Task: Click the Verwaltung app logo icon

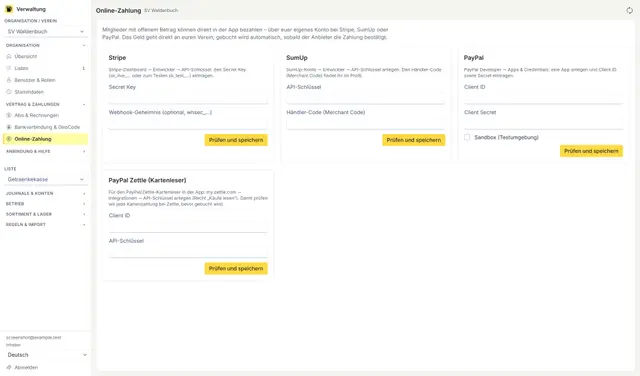Action: pos(9,9)
